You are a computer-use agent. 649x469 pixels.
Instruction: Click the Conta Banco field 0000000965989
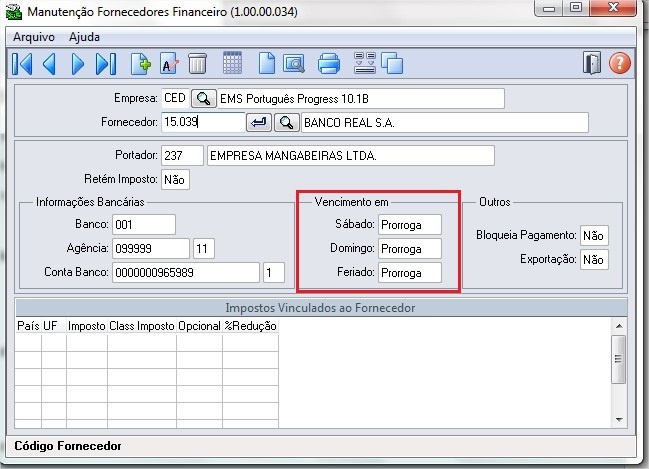coord(186,273)
